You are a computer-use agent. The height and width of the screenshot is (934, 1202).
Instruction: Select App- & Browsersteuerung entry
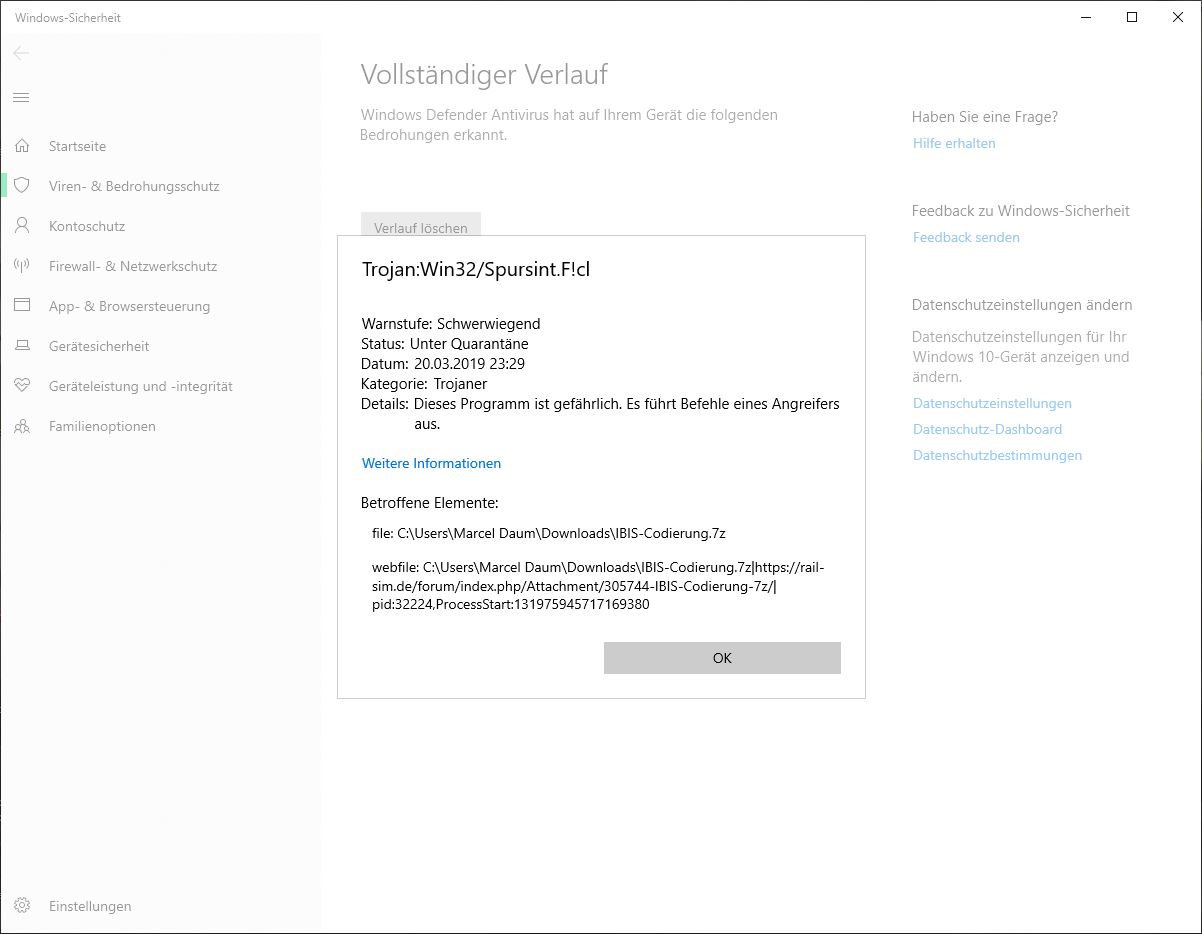click(129, 306)
